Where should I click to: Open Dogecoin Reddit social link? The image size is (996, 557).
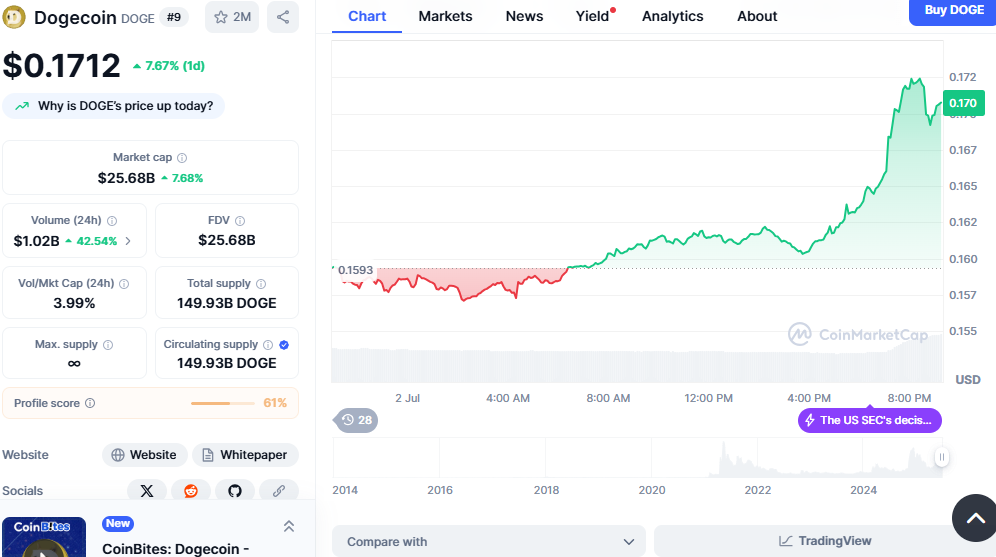pos(191,490)
